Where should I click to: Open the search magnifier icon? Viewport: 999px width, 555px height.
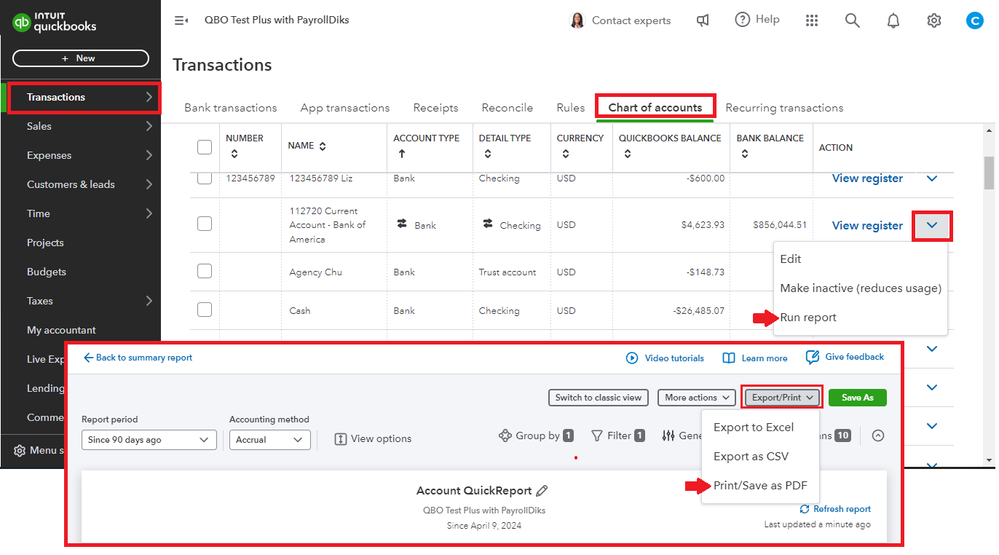[x=852, y=20]
